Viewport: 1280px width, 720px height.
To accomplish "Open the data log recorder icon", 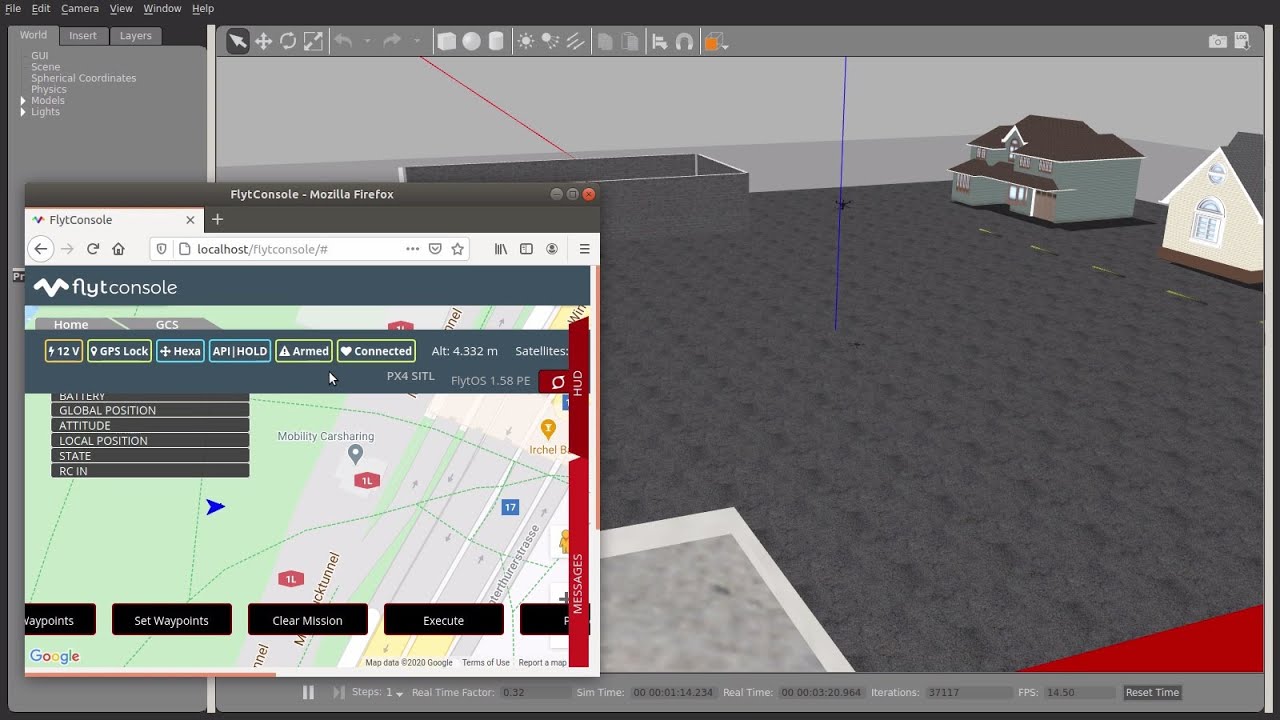I will coord(1243,41).
